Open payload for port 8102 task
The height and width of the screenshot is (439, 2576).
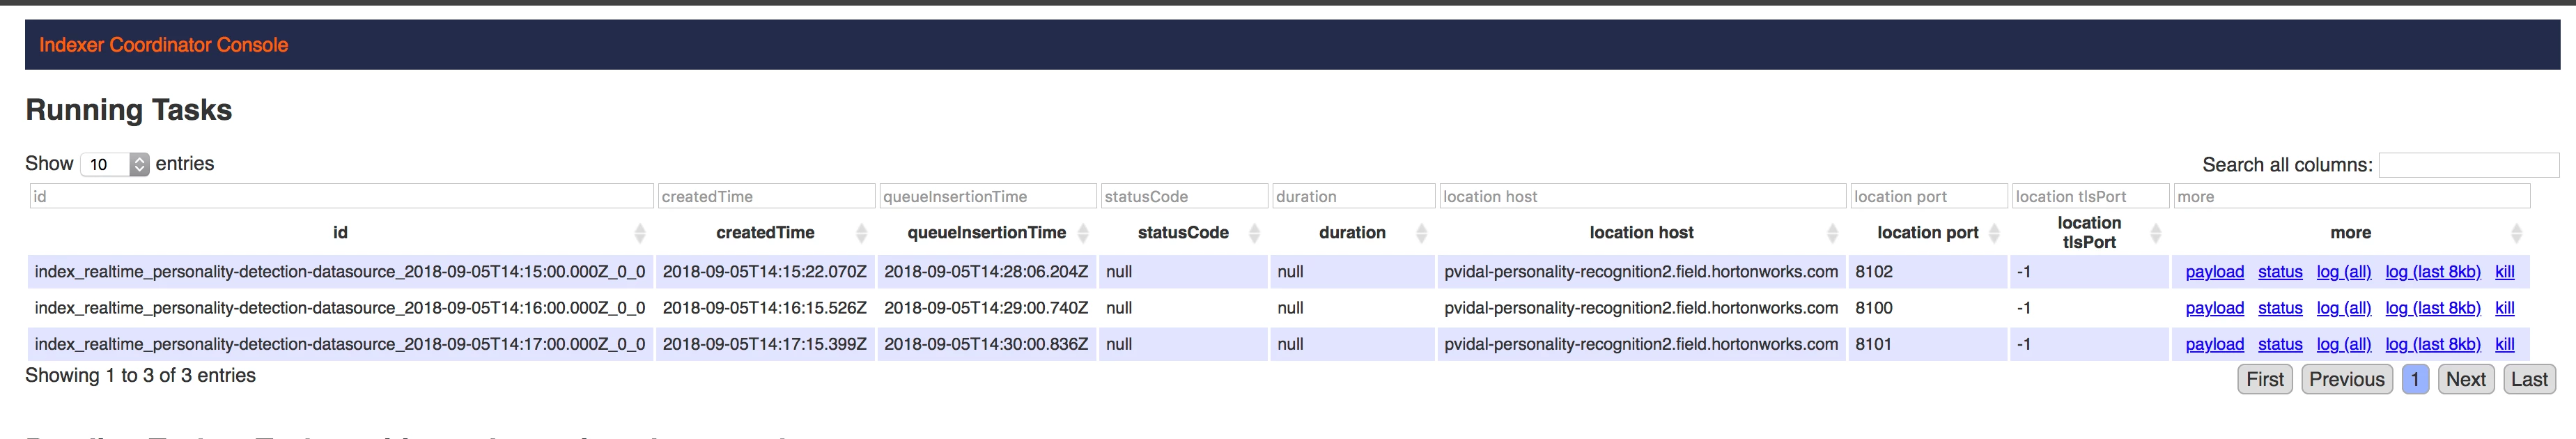click(x=2214, y=272)
